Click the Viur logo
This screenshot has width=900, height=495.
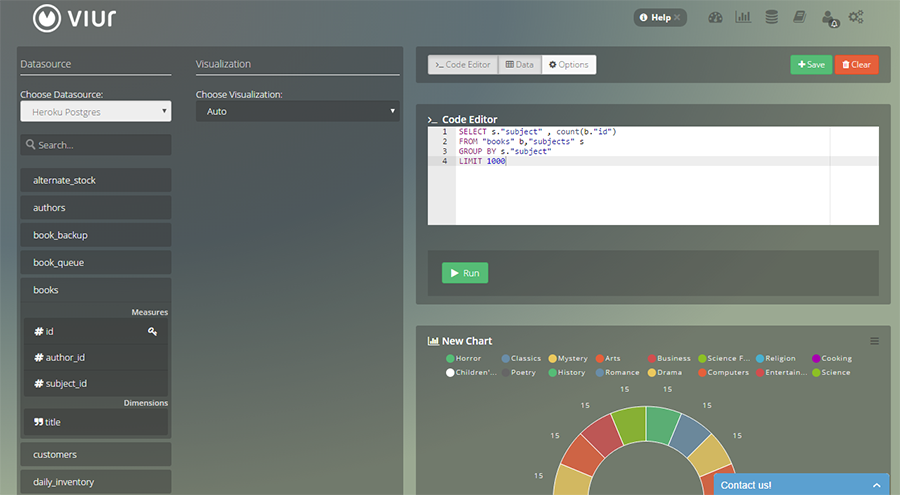74,18
